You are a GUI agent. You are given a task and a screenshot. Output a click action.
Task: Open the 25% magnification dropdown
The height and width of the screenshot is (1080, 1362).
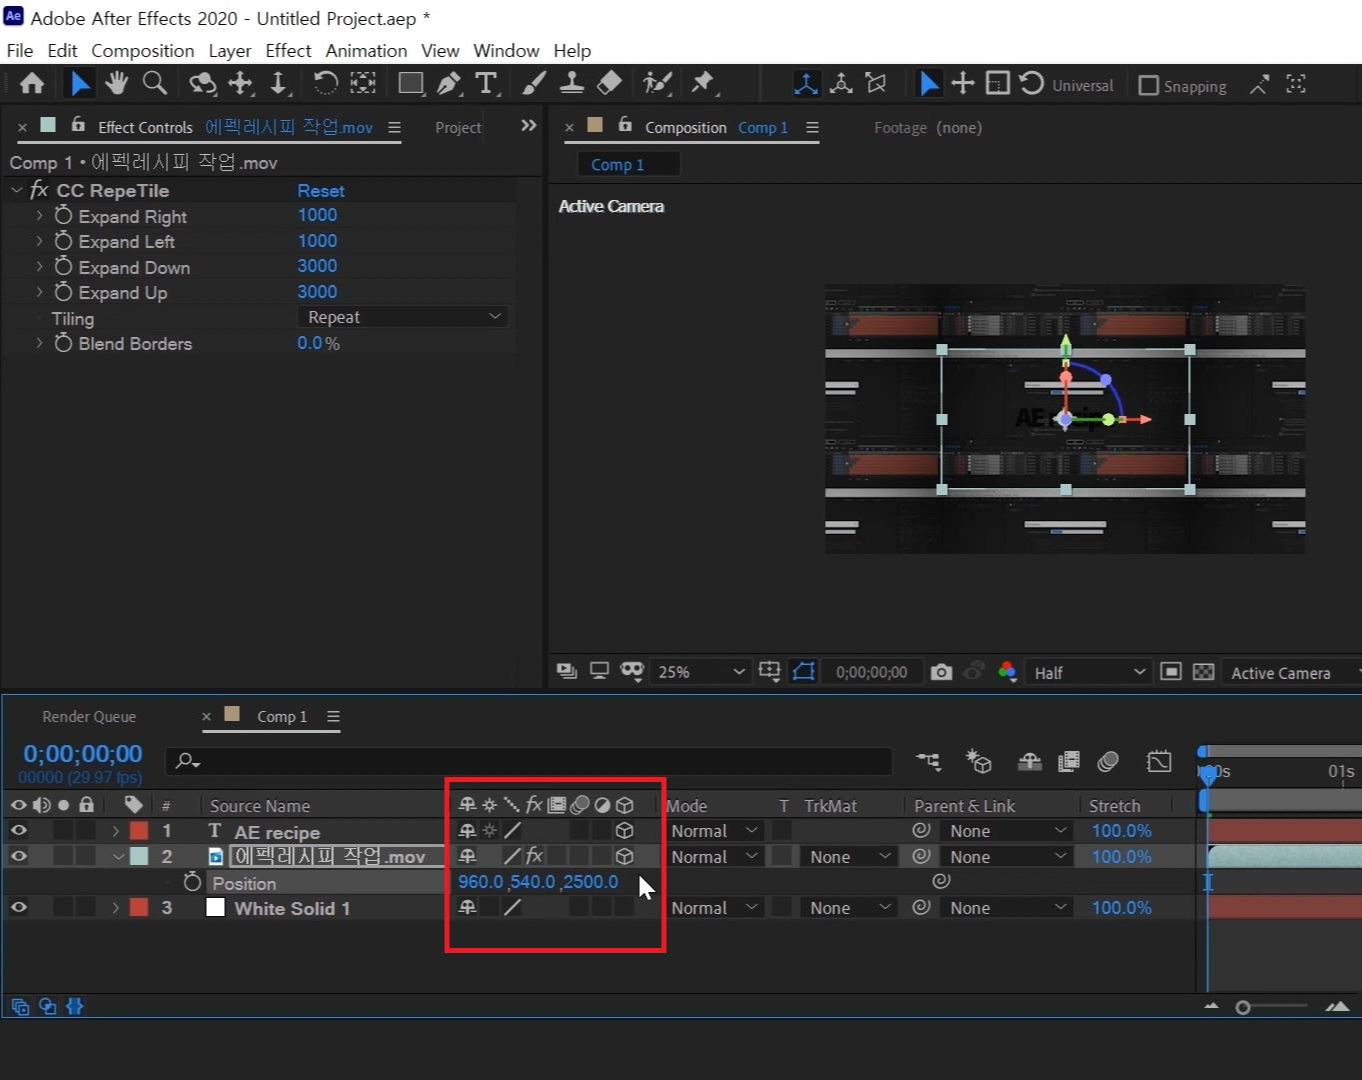(700, 672)
